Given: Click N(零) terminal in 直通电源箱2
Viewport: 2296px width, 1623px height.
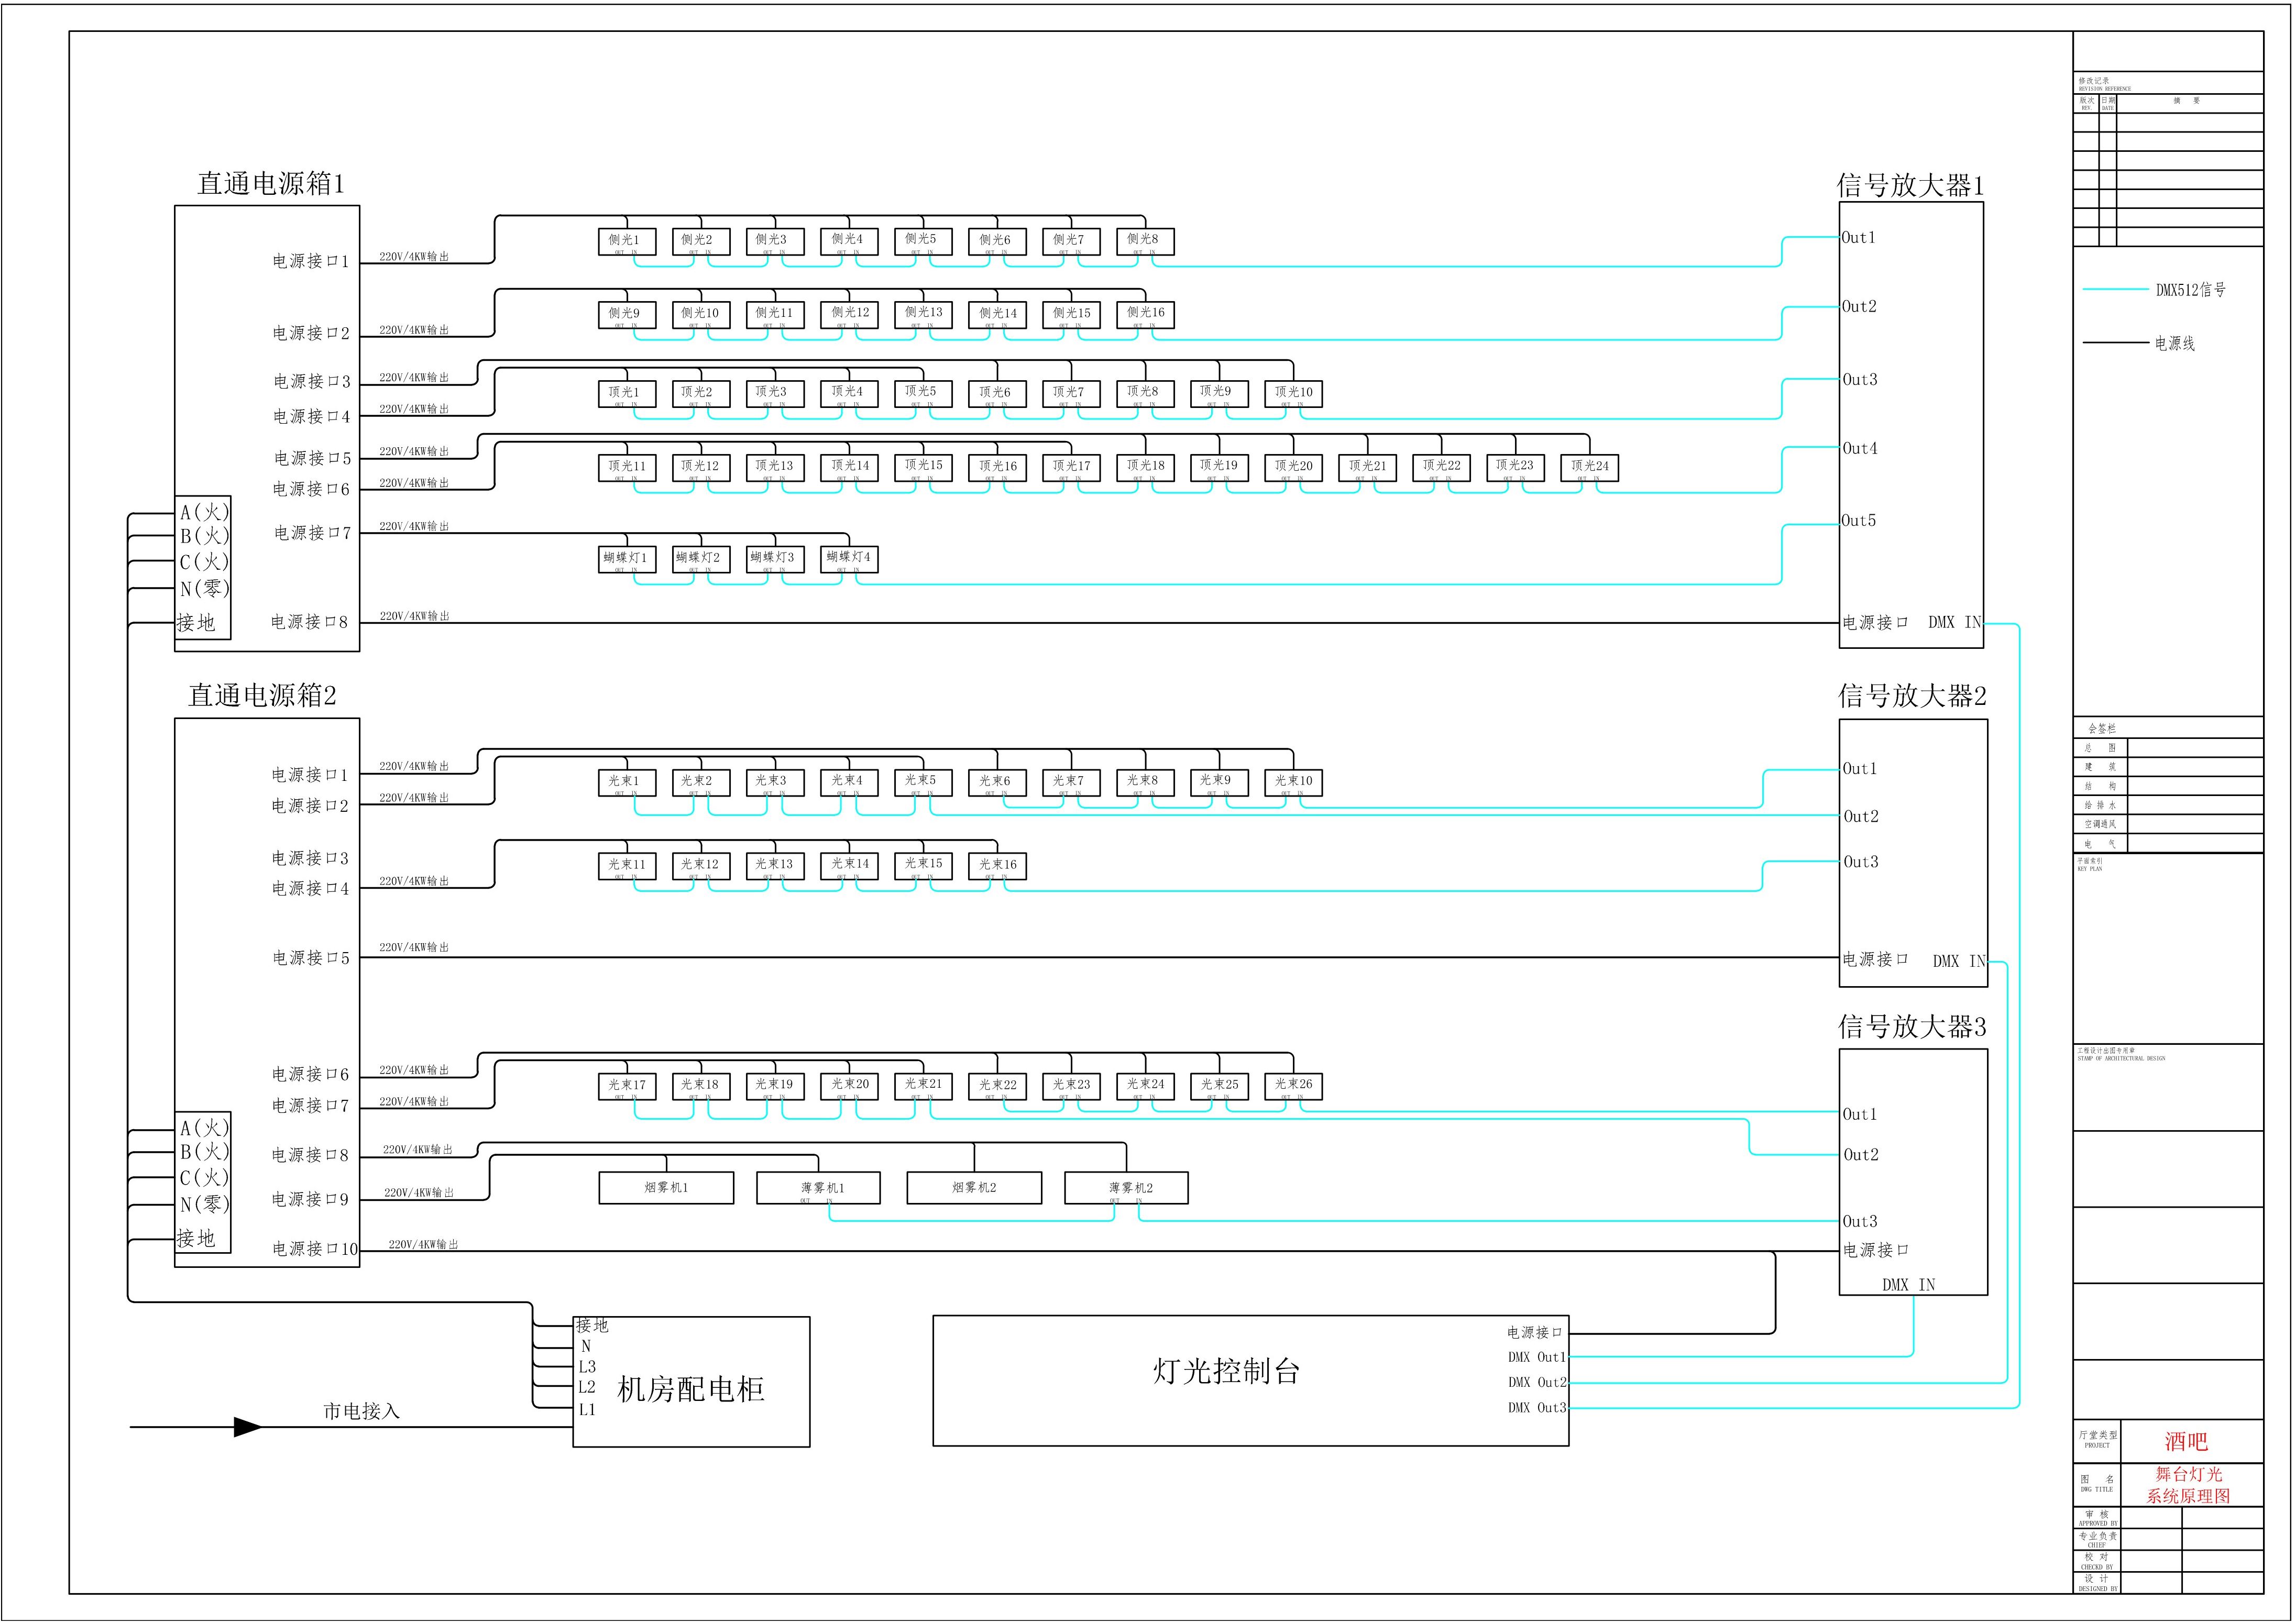Looking at the screenshot, I should [x=205, y=1205].
